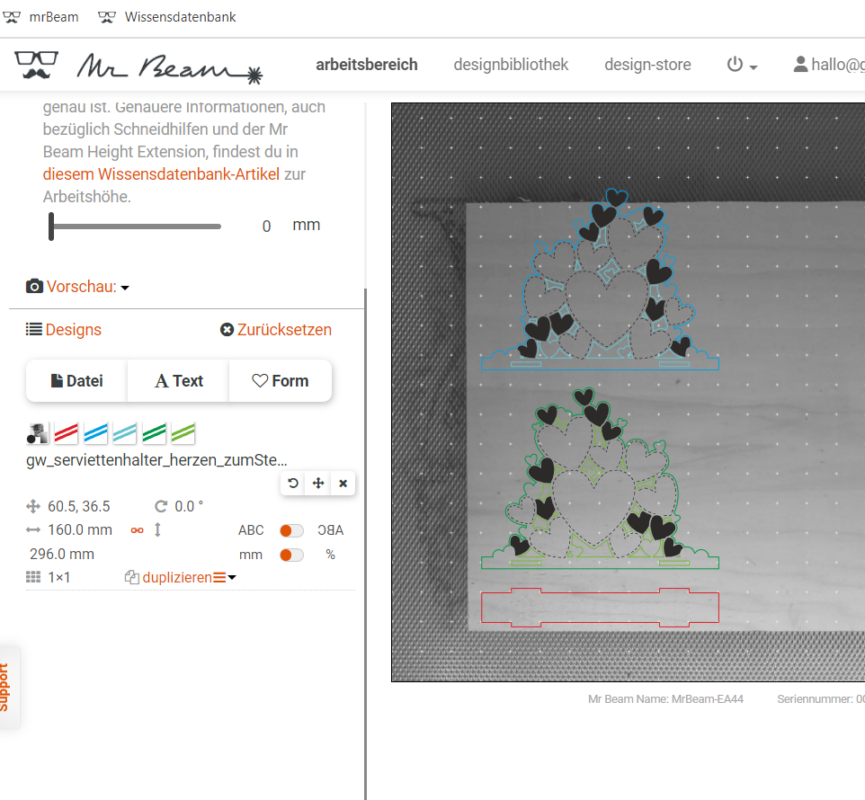Toggle the ABC mirror switch

291,530
